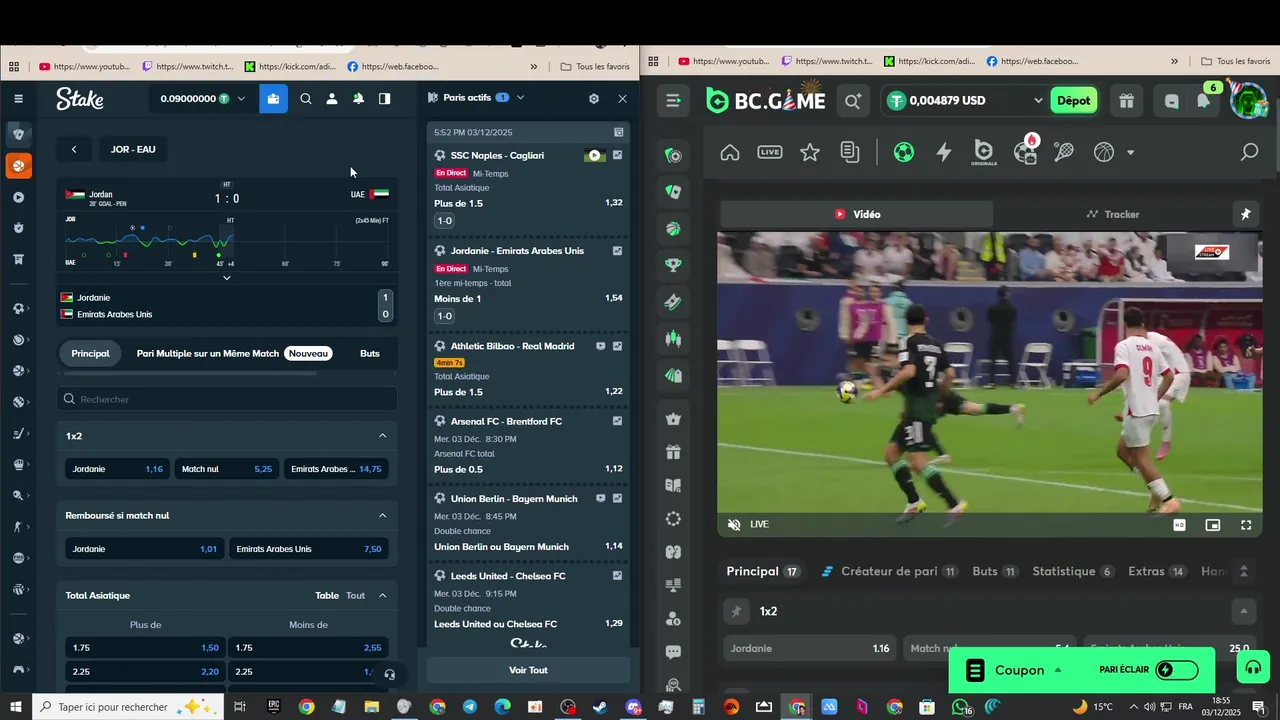Open BC.GAME bet slips document icon
This screenshot has width=1280, height=720.
(850, 152)
